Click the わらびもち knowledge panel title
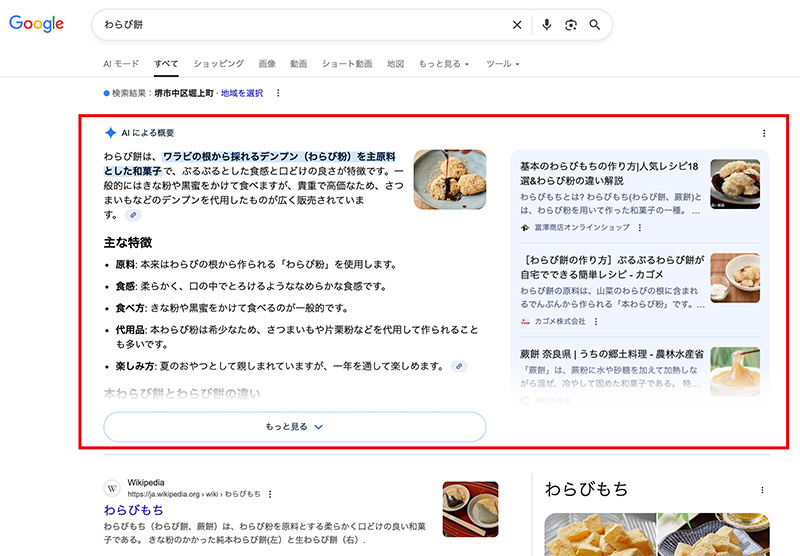 [x=586, y=489]
